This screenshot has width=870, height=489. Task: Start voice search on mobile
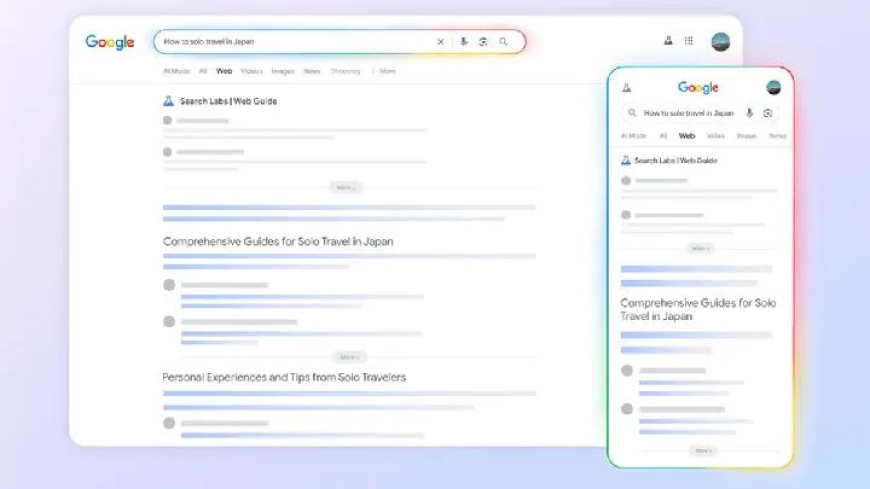(x=750, y=113)
